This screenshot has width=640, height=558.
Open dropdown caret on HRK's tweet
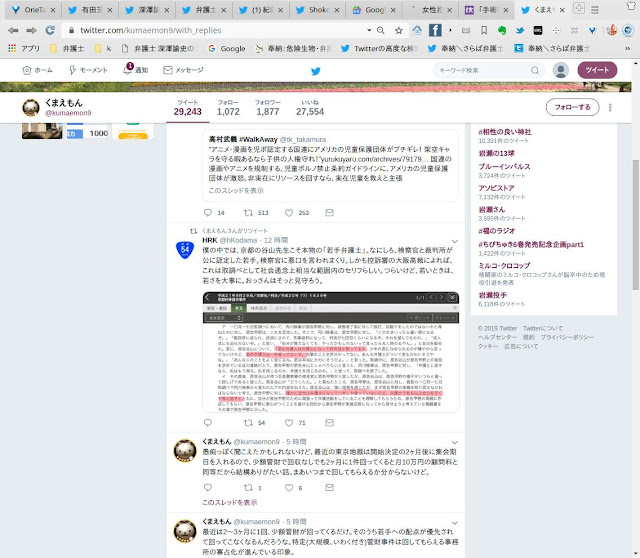[455, 241]
